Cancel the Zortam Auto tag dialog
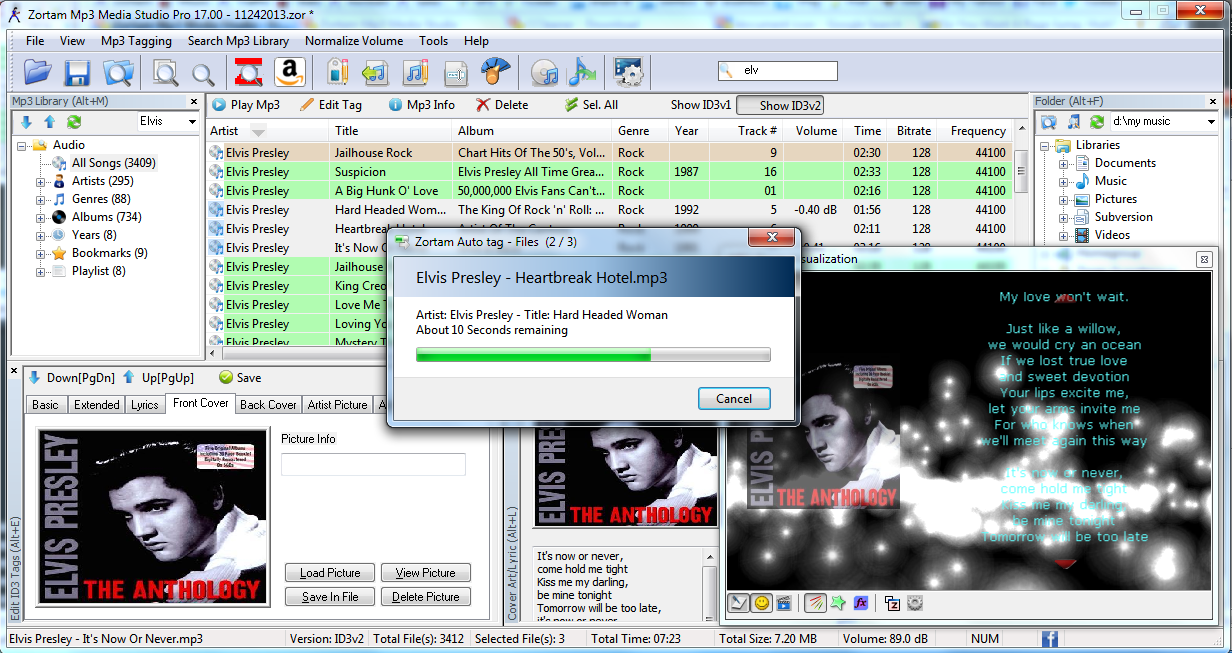The width and height of the screenshot is (1232, 653). pyautogui.click(x=734, y=399)
